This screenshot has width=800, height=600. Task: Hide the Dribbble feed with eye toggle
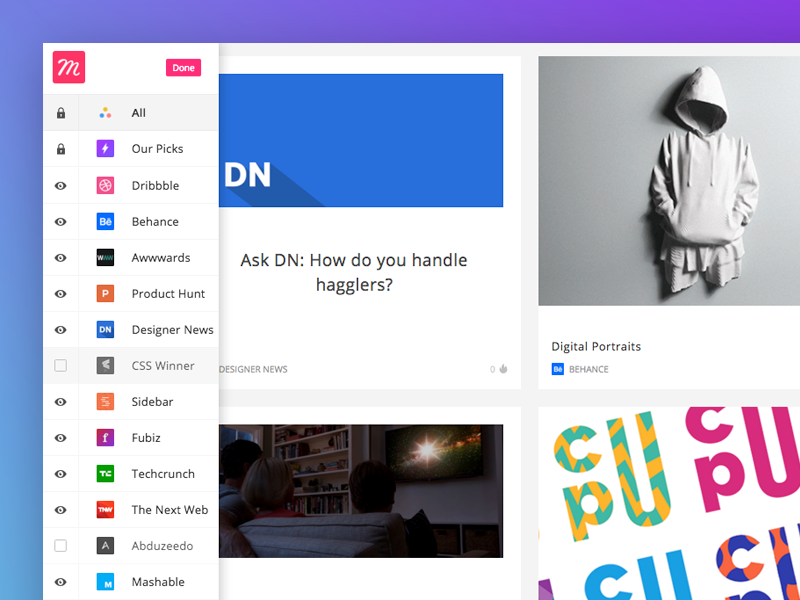[61, 186]
